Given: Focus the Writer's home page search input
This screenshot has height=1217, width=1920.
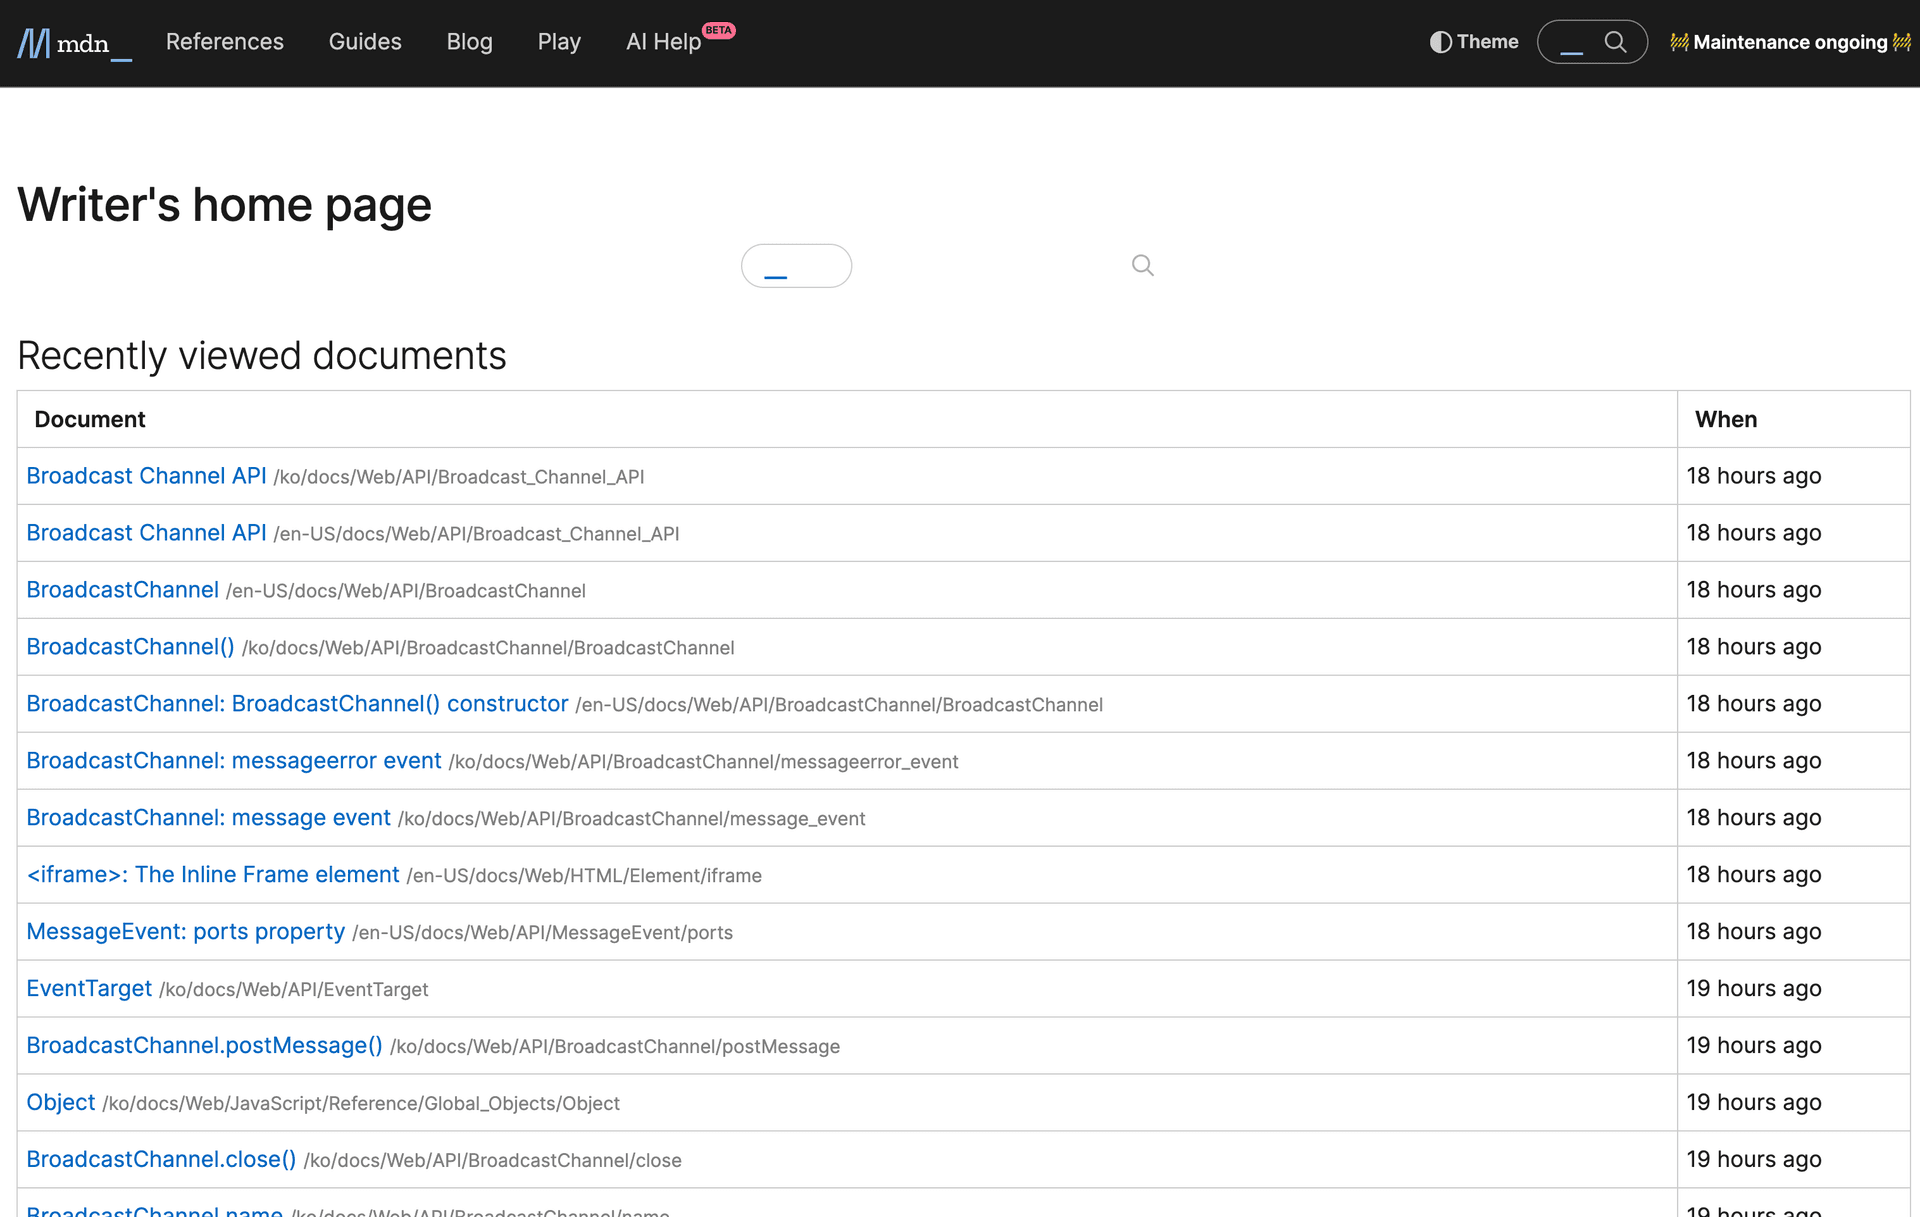Looking at the screenshot, I should pos(796,266).
